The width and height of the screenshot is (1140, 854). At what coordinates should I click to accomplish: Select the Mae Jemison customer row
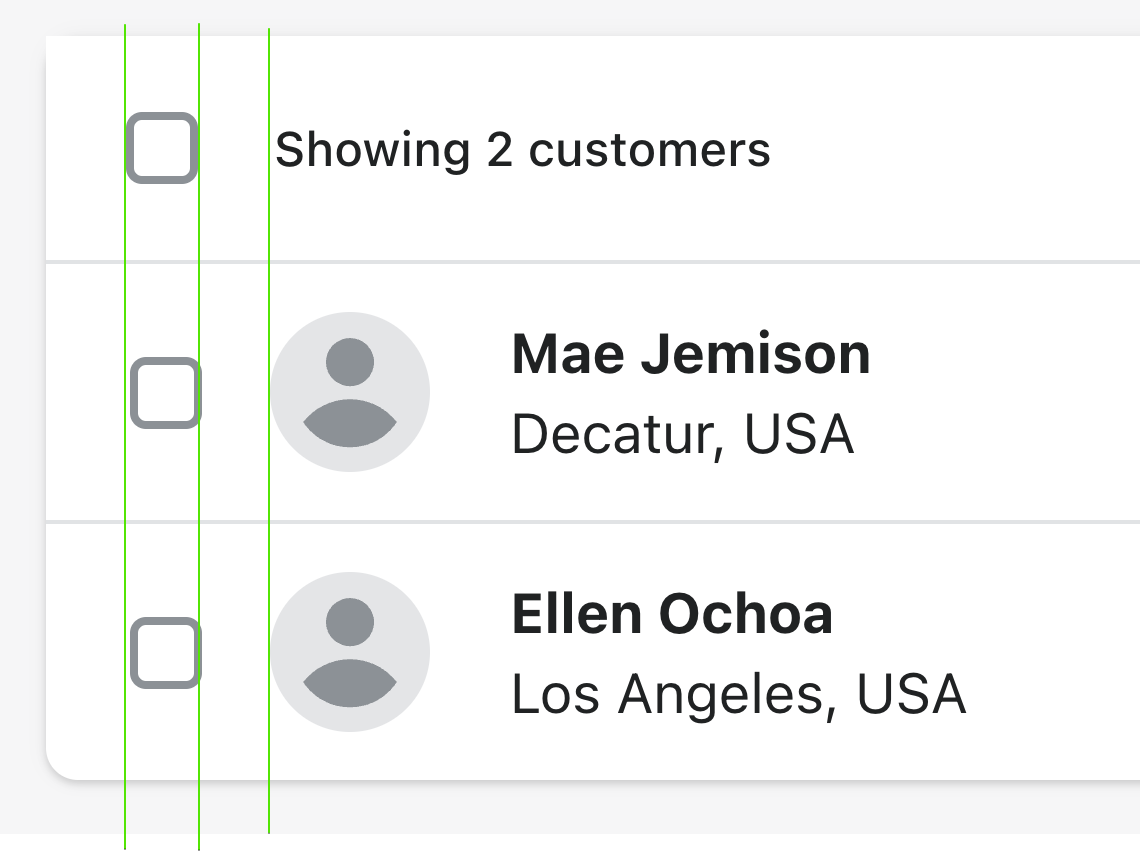(x=600, y=392)
